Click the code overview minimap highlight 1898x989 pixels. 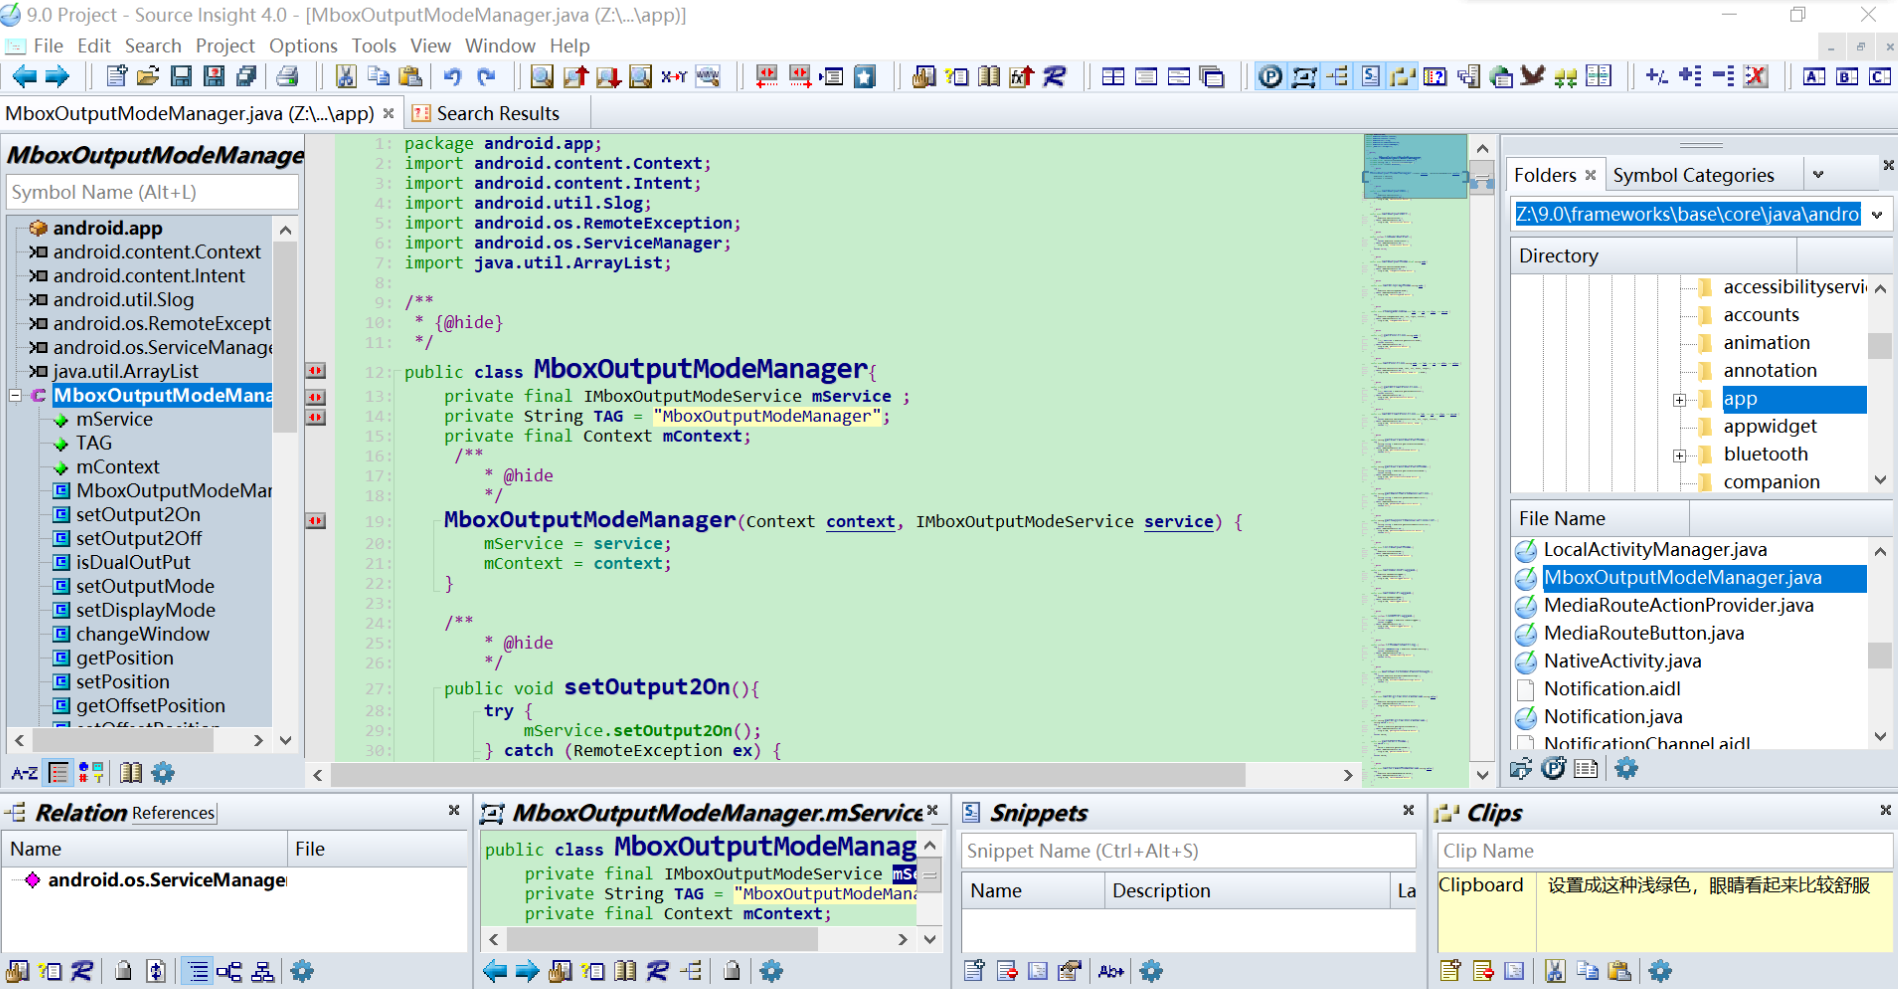1414,166
